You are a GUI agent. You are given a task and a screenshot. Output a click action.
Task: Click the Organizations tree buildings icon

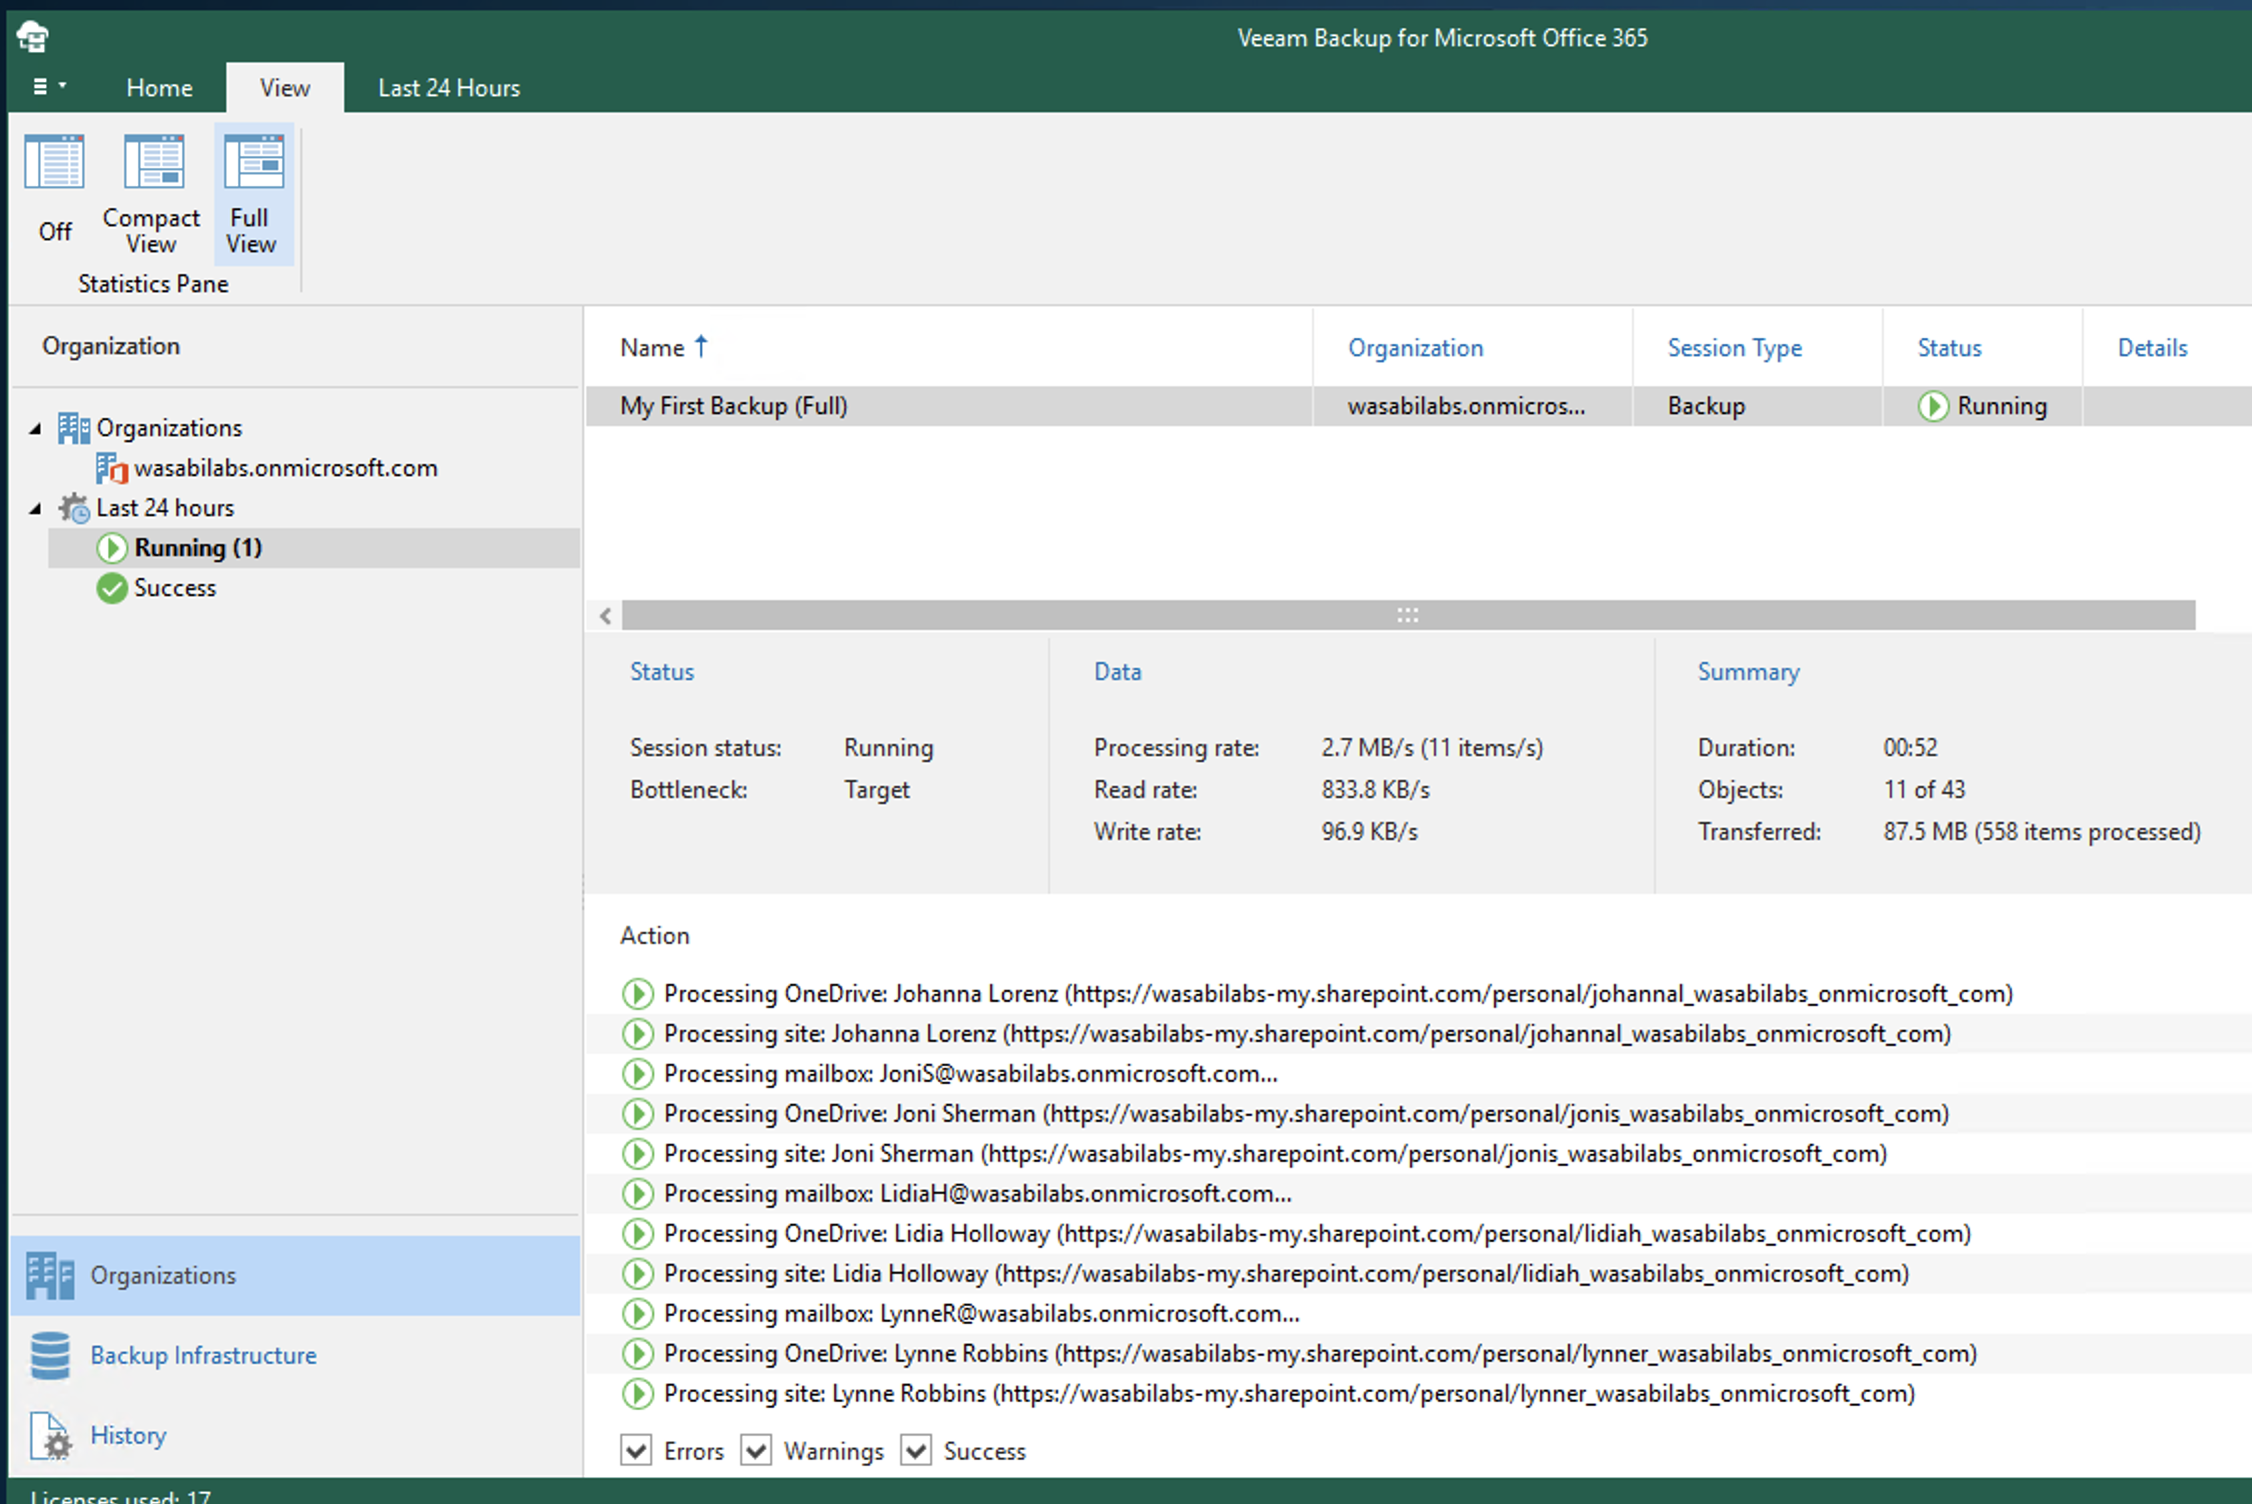click(73, 428)
